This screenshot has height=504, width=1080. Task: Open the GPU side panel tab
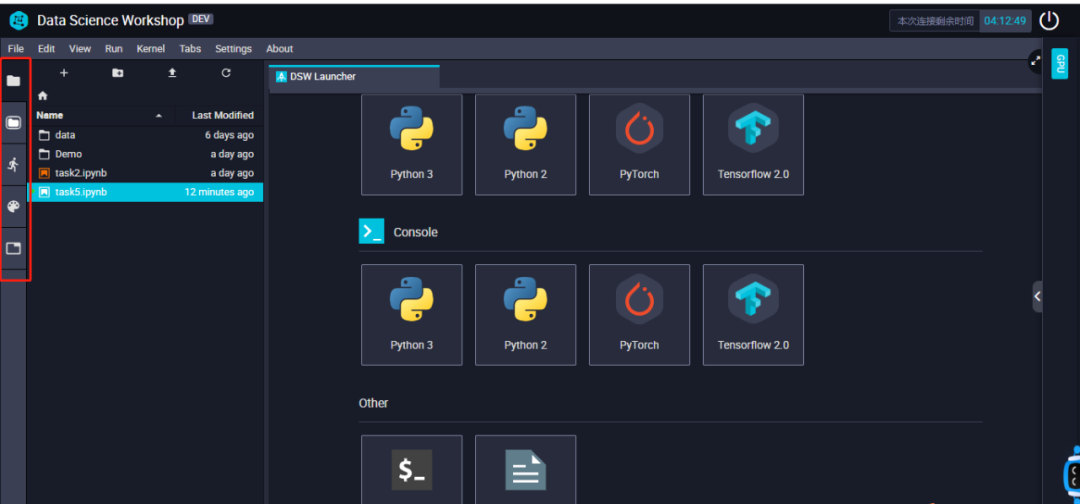pos(1060,64)
